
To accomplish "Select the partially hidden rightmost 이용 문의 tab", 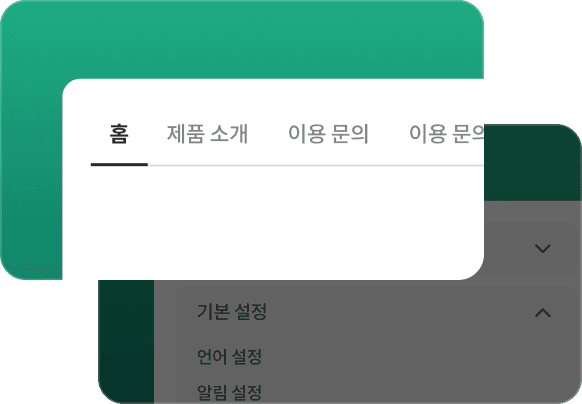I will [x=447, y=134].
